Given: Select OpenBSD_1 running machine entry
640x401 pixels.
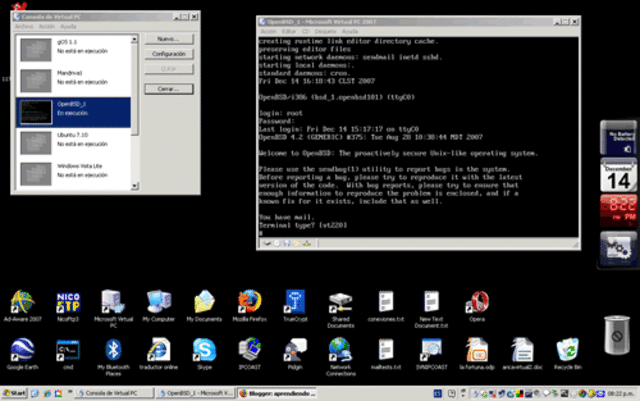Looking at the screenshot, I should point(73,112).
